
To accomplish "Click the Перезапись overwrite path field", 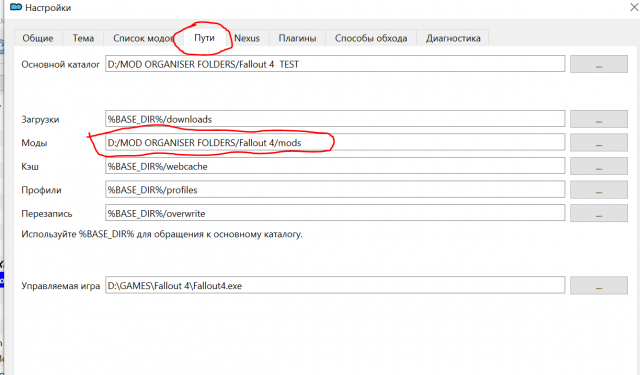I will (x=335, y=213).
